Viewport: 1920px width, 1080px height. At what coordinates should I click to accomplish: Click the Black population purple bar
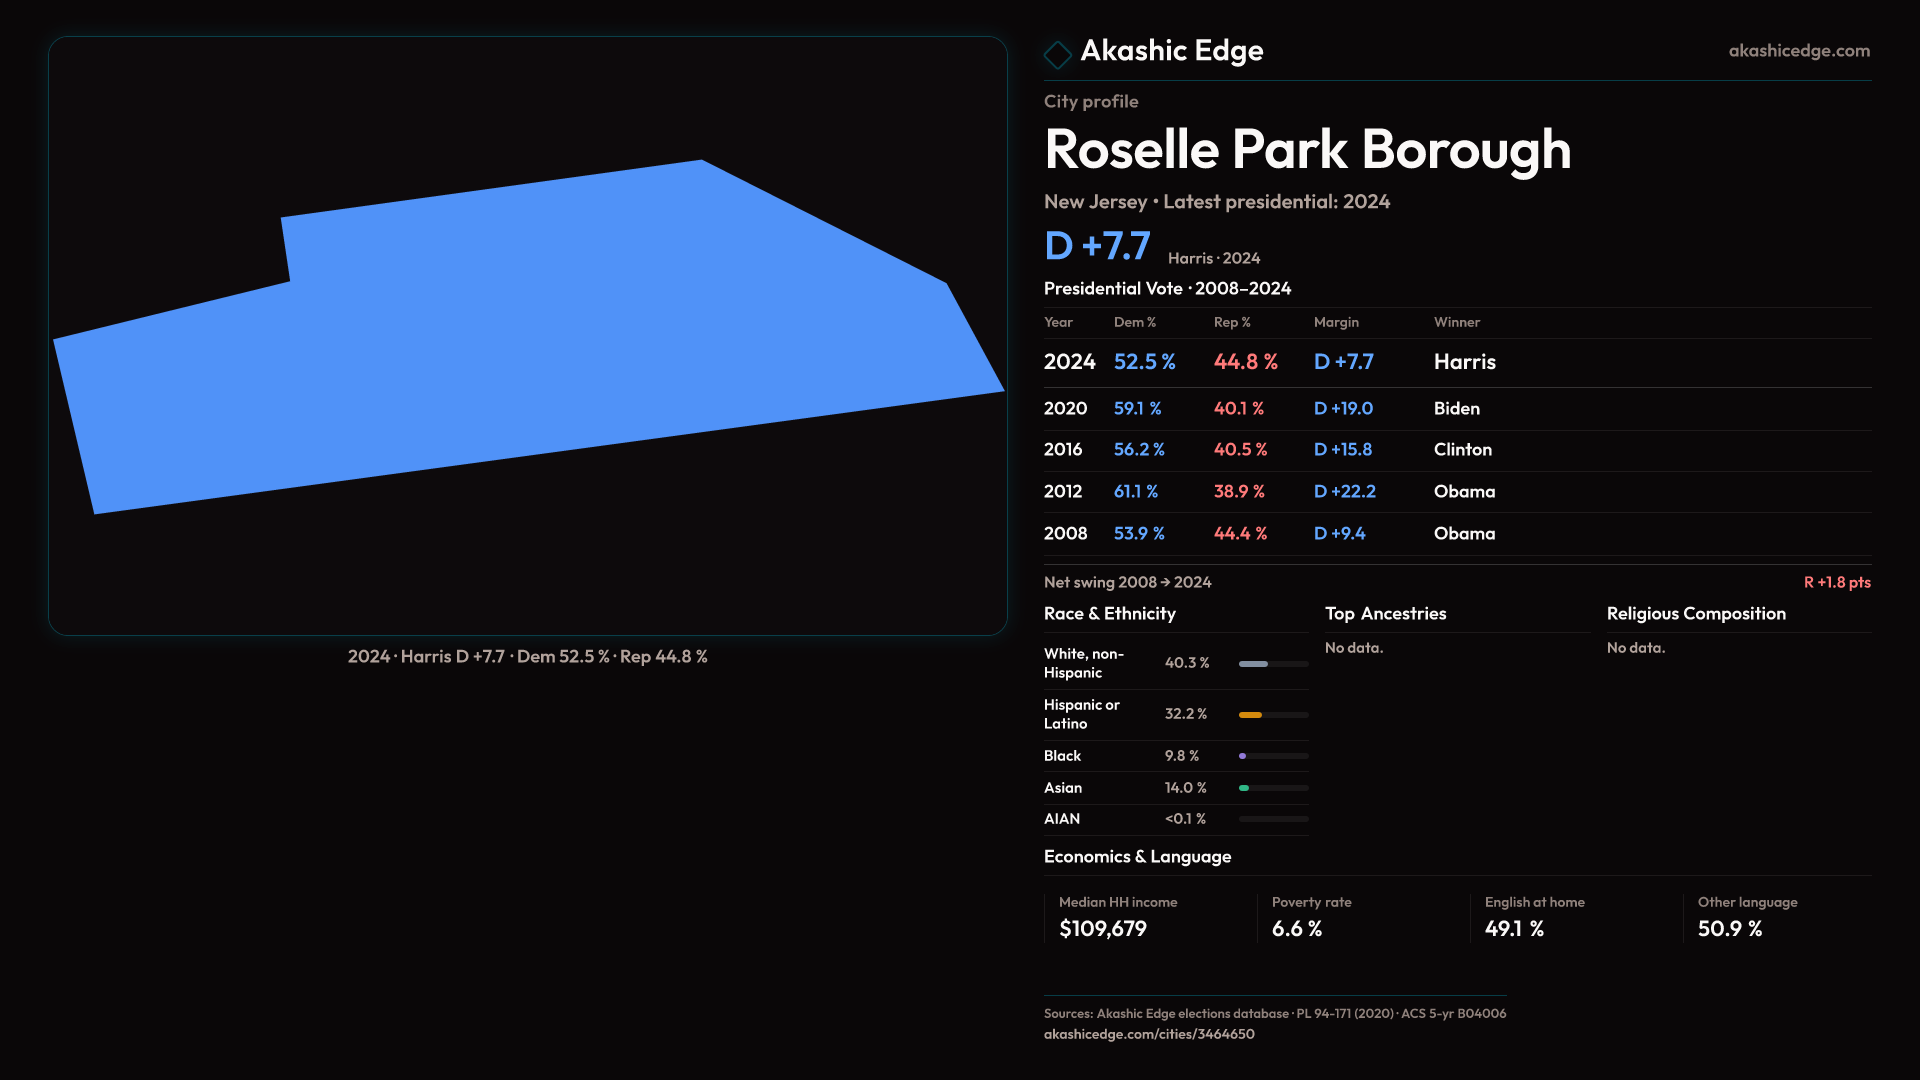1243,756
